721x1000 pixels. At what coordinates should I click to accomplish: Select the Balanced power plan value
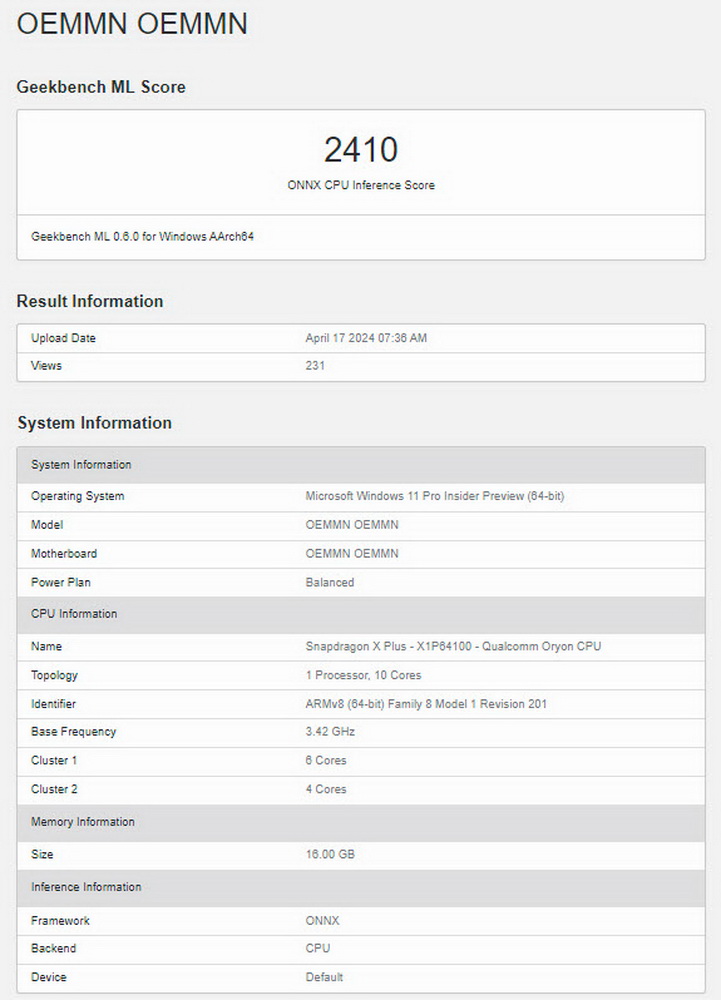[330, 582]
